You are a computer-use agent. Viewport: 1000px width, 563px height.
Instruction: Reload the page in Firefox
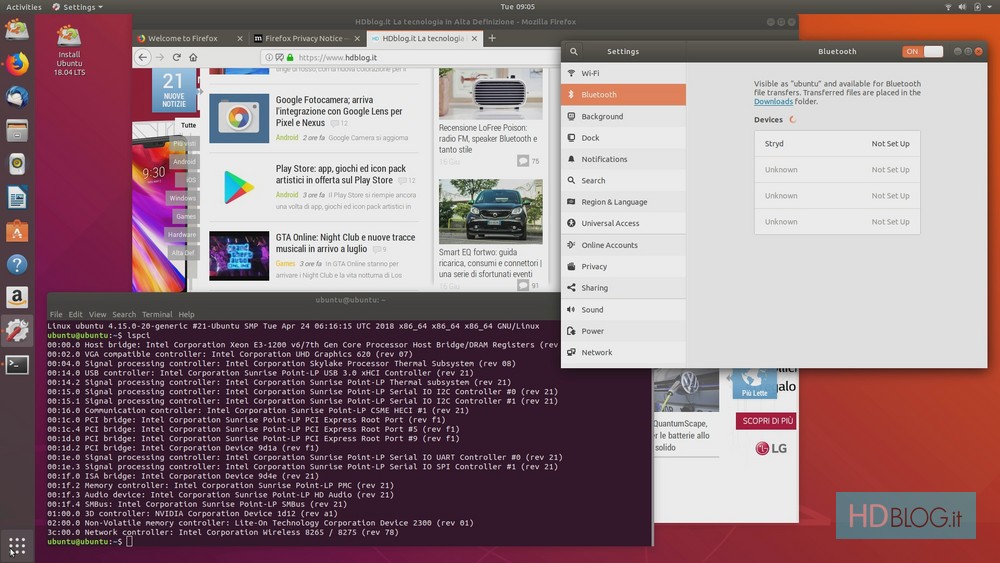[177, 58]
